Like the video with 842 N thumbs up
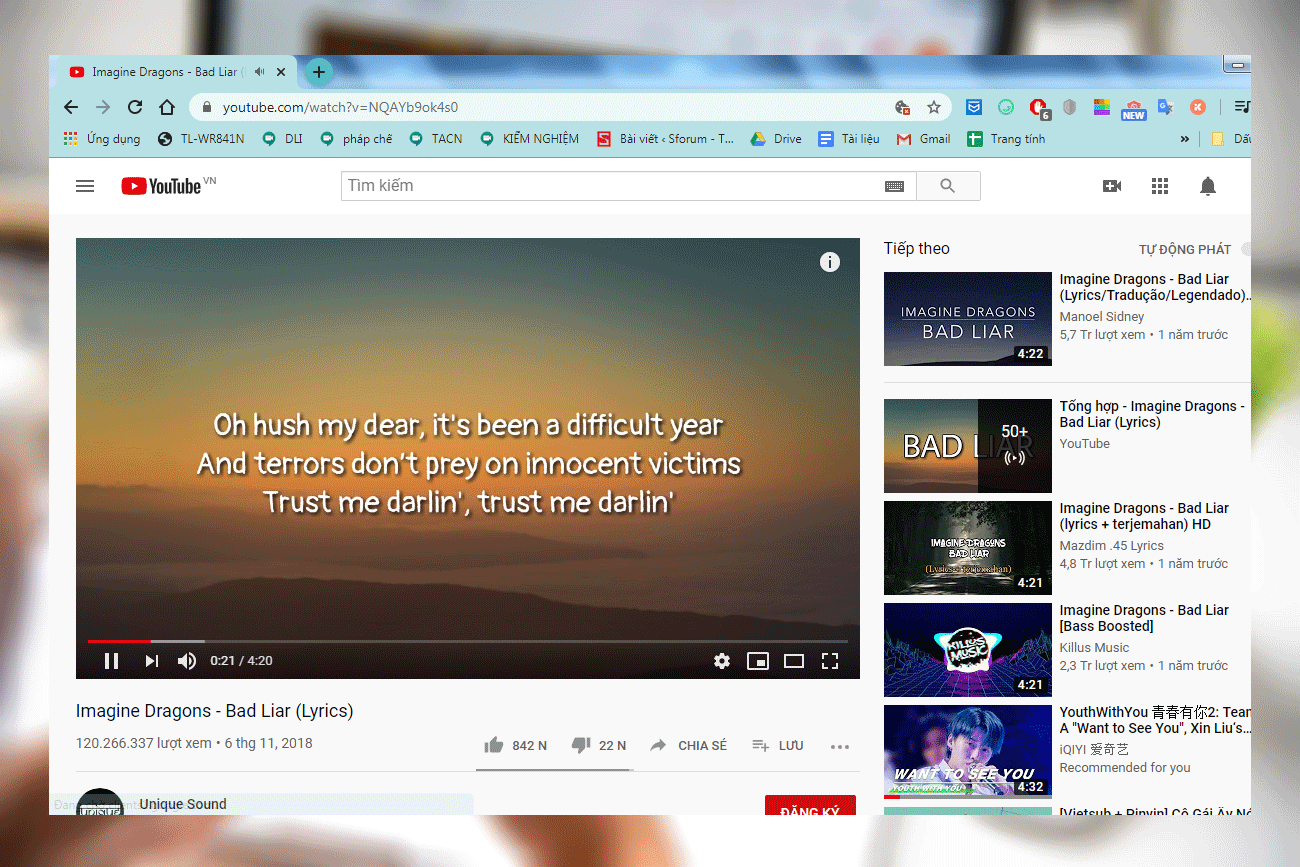The width and height of the screenshot is (1300, 867). 515,746
